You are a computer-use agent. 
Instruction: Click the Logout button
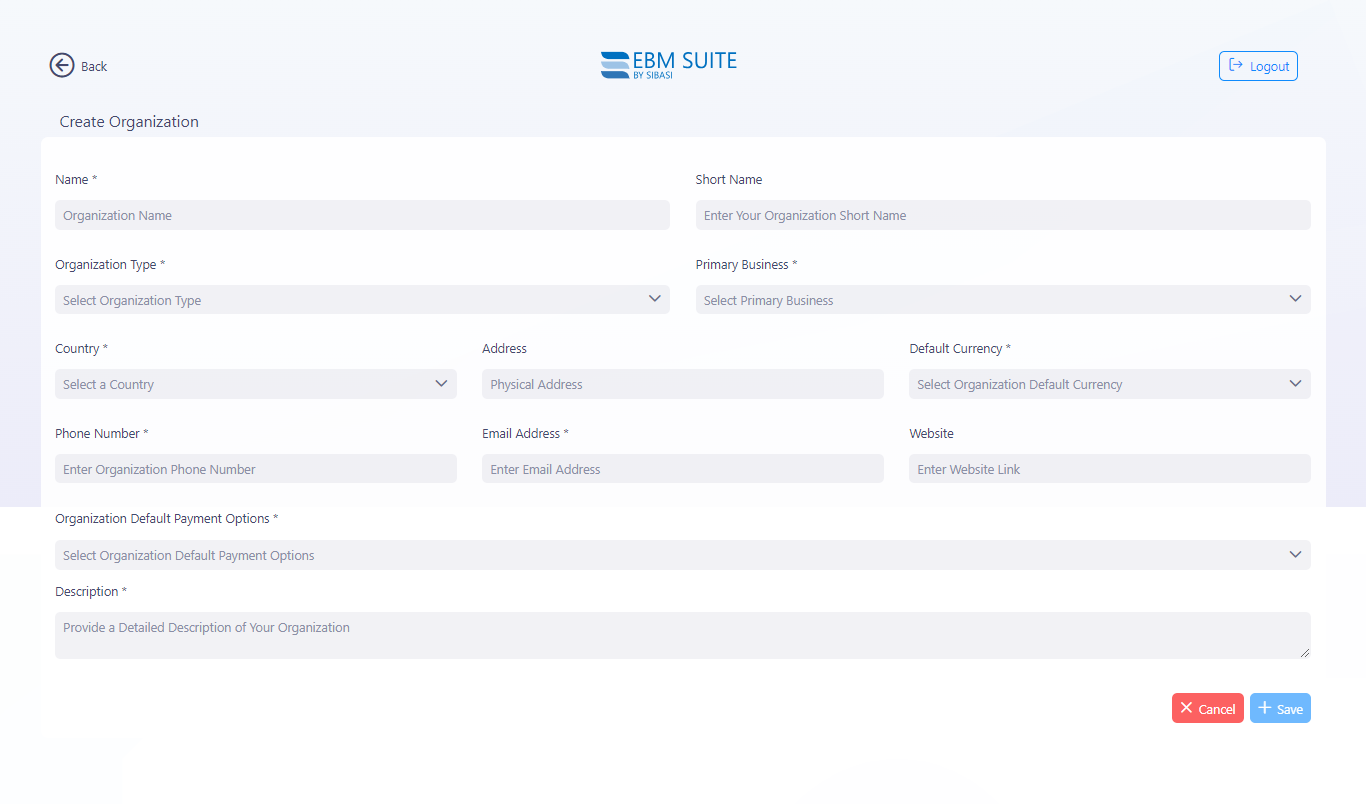(x=1258, y=65)
